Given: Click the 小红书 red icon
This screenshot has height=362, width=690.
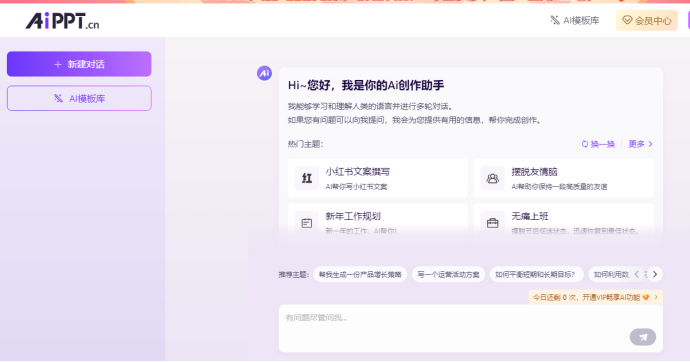Looking at the screenshot, I should [x=307, y=178].
